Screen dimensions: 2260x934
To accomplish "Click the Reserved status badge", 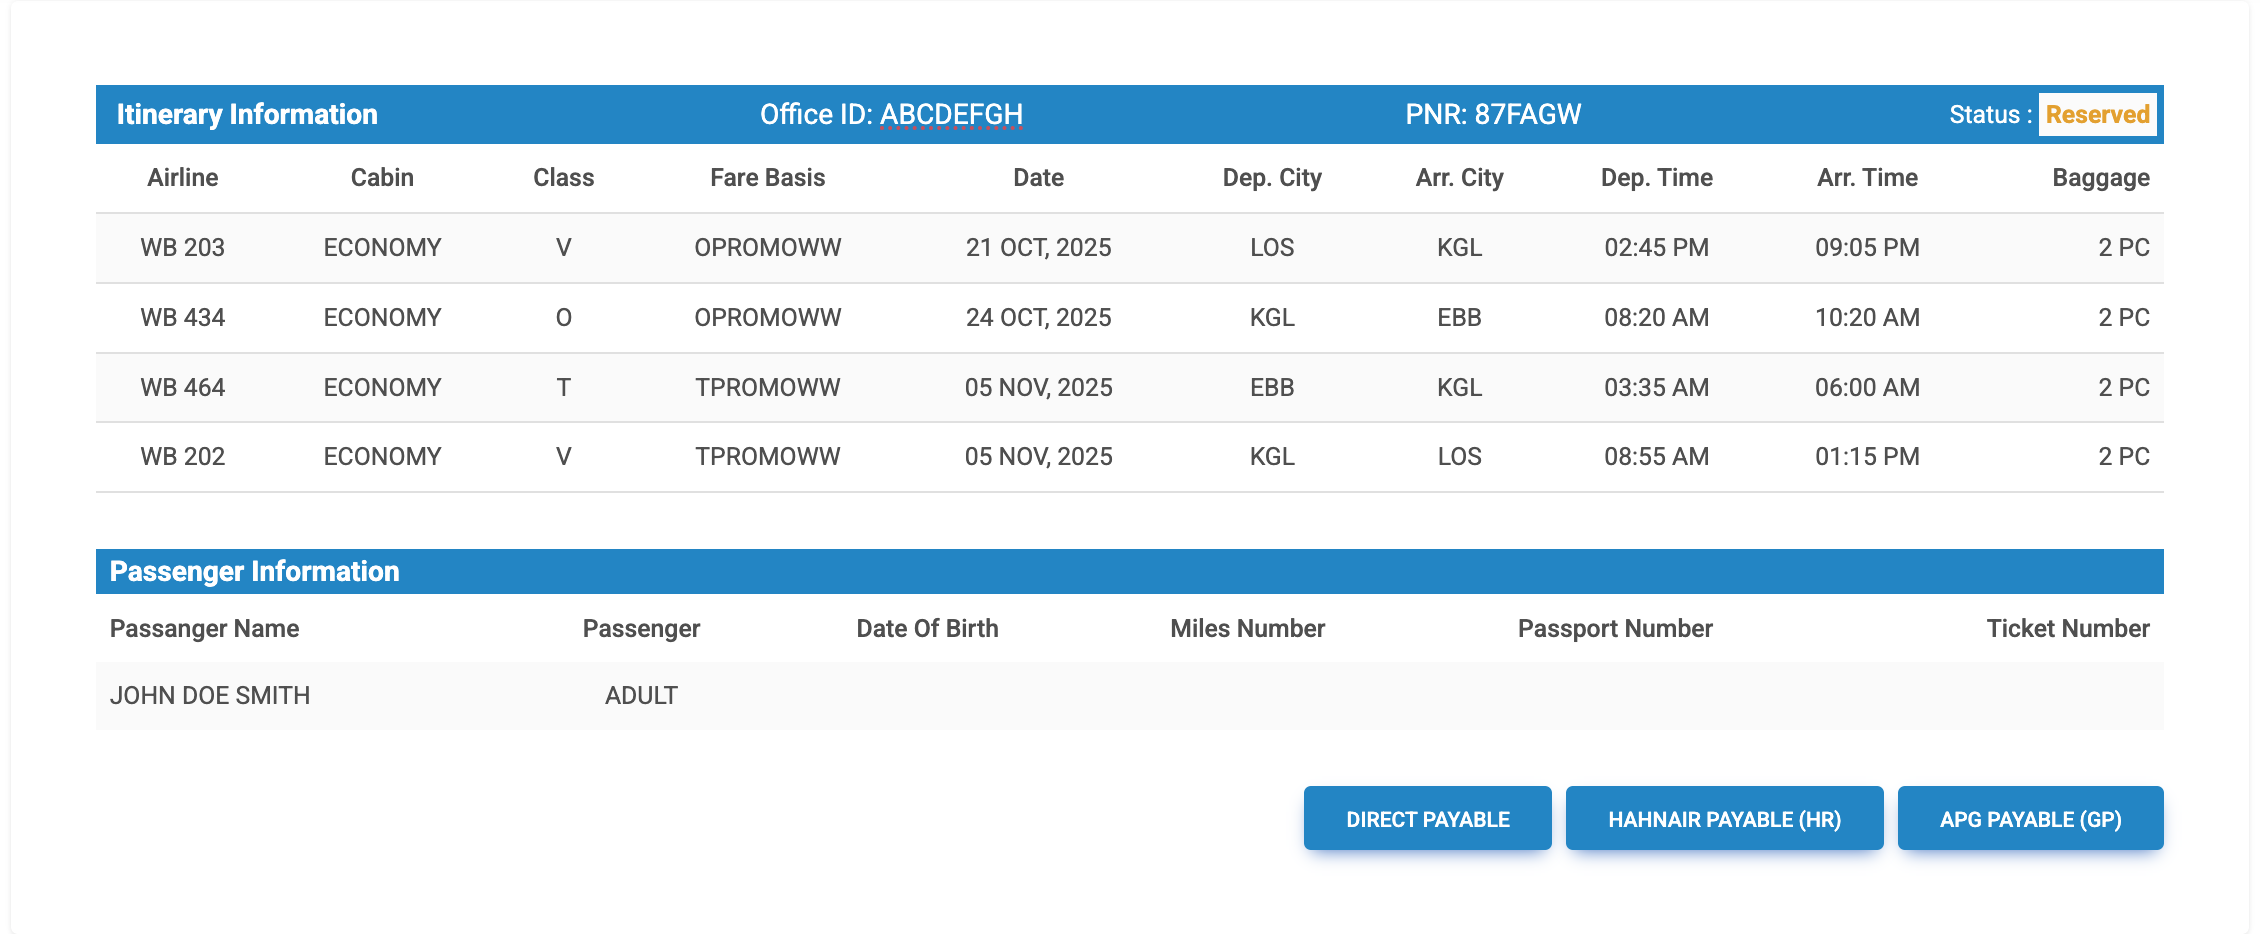I will 2097,115.
